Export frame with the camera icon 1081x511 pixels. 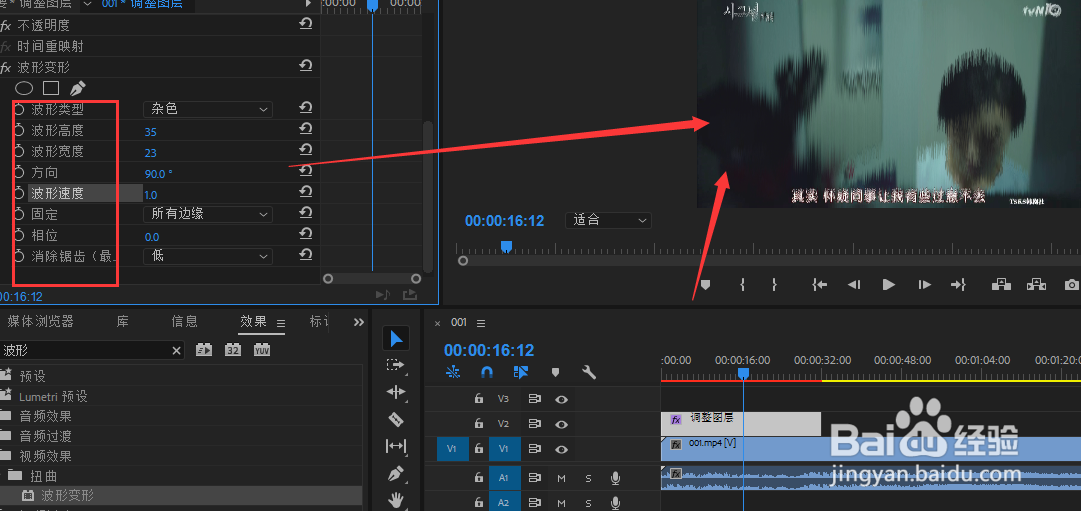[1071, 284]
